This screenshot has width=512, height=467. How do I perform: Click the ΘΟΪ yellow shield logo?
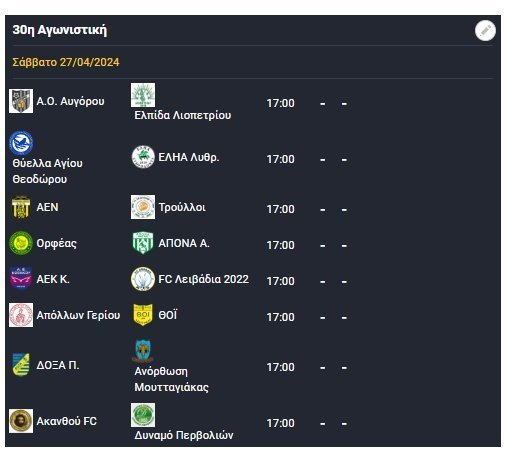143,315
